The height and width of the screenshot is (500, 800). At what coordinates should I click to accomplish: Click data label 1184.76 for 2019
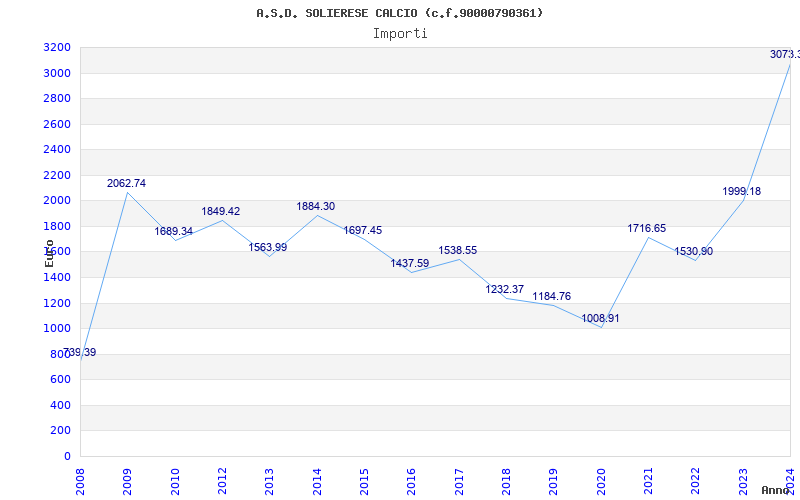click(552, 296)
